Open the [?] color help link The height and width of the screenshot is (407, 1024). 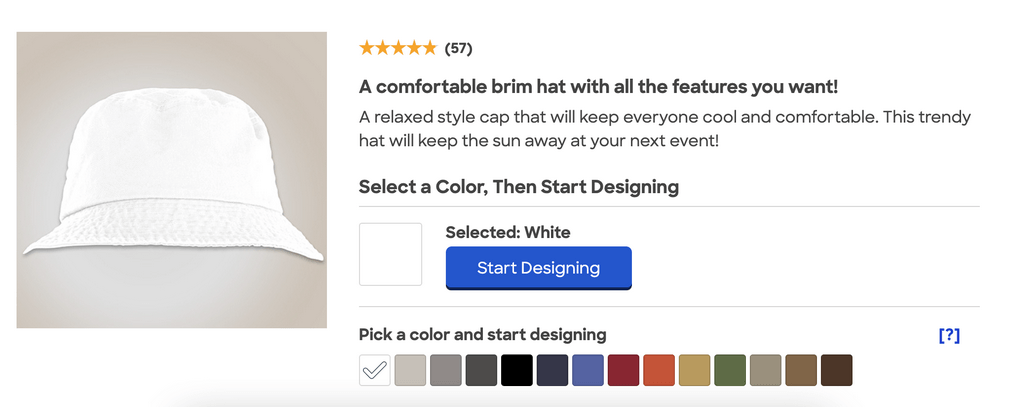949,335
